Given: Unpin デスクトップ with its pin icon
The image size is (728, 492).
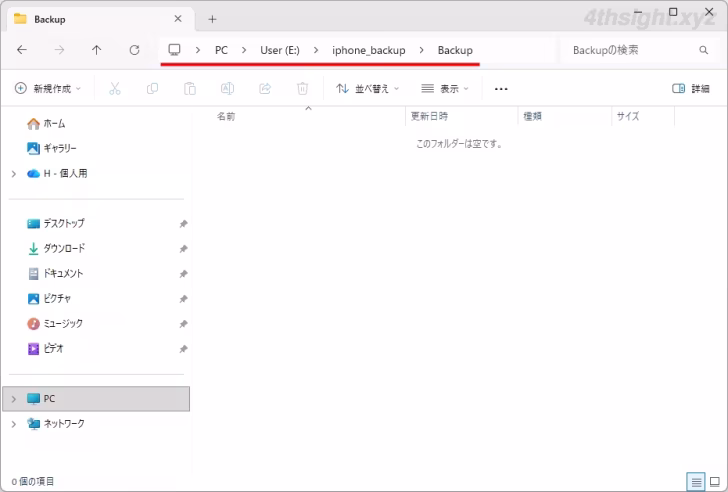Looking at the screenshot, I should (183, 224).
